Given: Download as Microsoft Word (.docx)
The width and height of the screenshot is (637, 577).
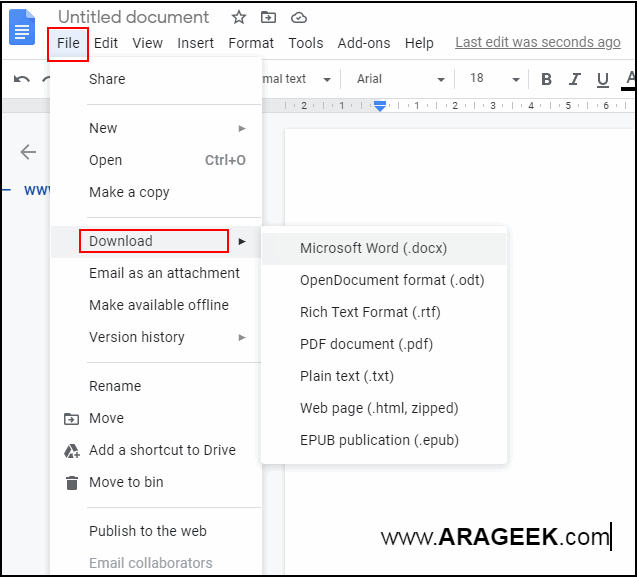Looking at the screenshot, I should 384,248.
